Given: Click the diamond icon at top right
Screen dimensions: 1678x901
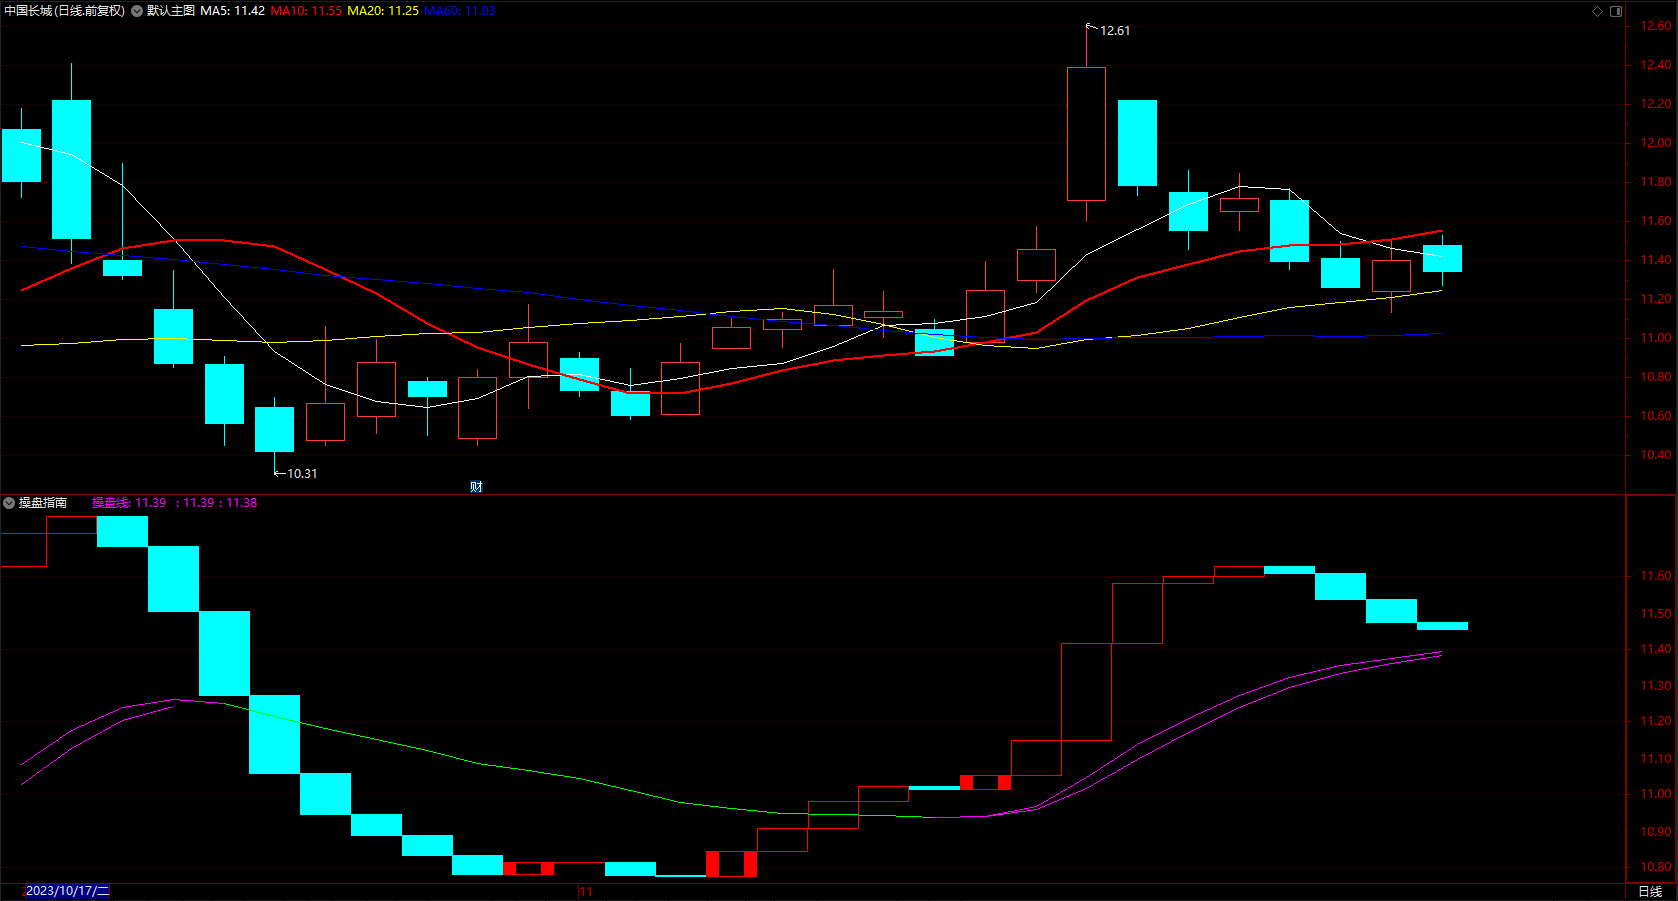Looking at the screenshot, I should 1597,11.
